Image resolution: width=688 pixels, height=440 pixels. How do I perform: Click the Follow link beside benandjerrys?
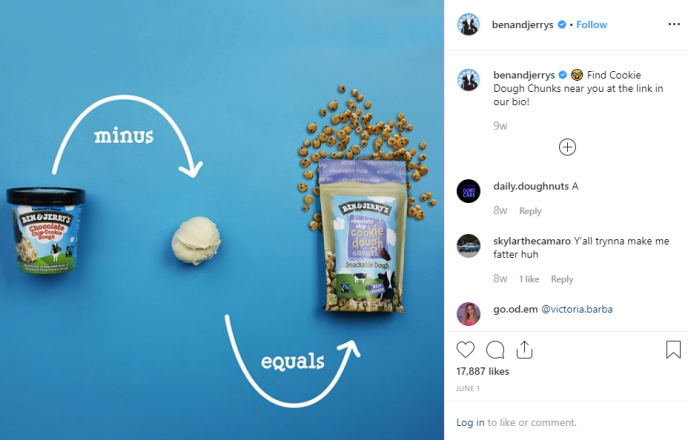[x=591, y=25]
